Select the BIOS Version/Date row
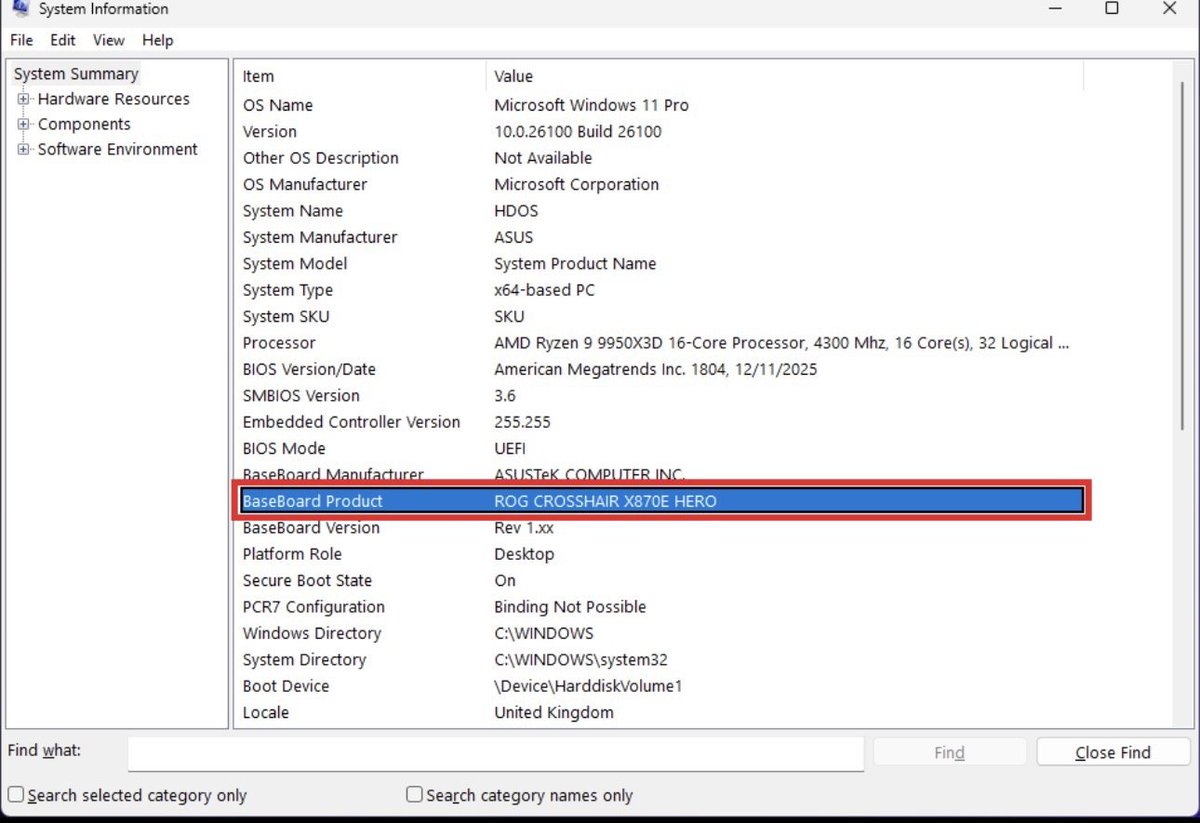 tap(662, 369)
